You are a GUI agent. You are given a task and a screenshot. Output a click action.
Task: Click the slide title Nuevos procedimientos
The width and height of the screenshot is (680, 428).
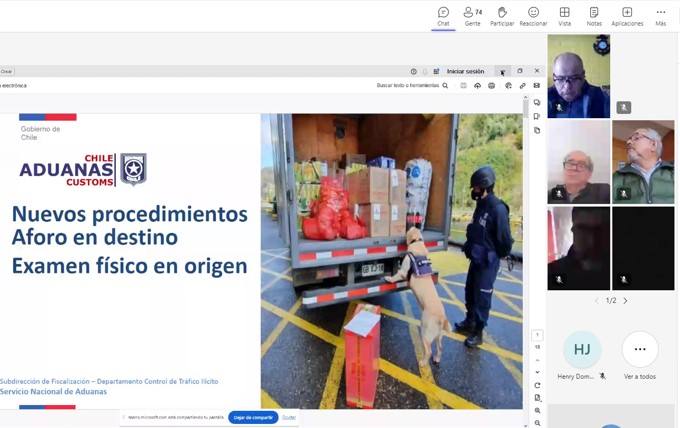pyautogui.click(x=130, y=214)
